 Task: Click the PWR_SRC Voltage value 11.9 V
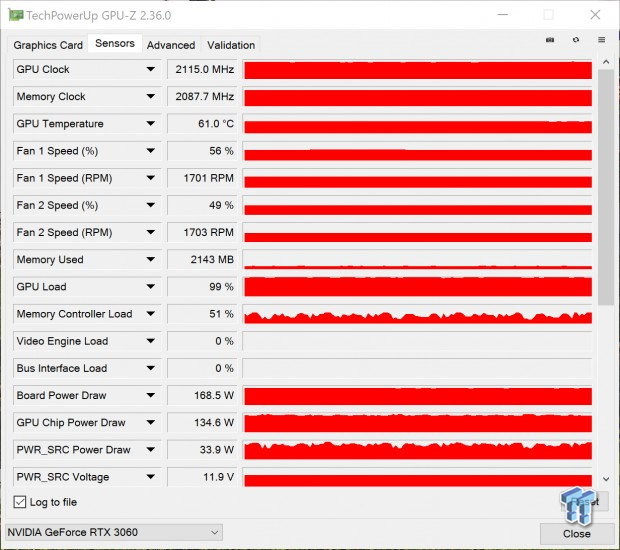click(x=202, y=477)
